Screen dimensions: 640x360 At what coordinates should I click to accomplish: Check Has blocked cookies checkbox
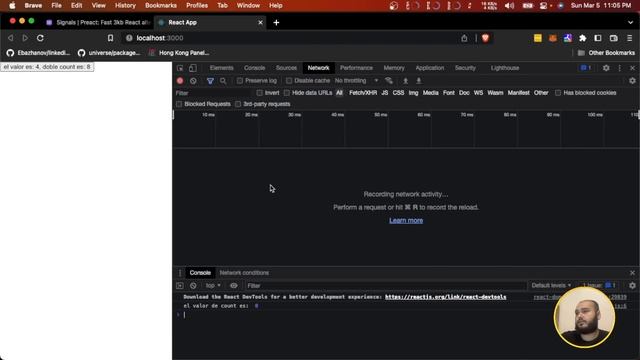[558, 93]
